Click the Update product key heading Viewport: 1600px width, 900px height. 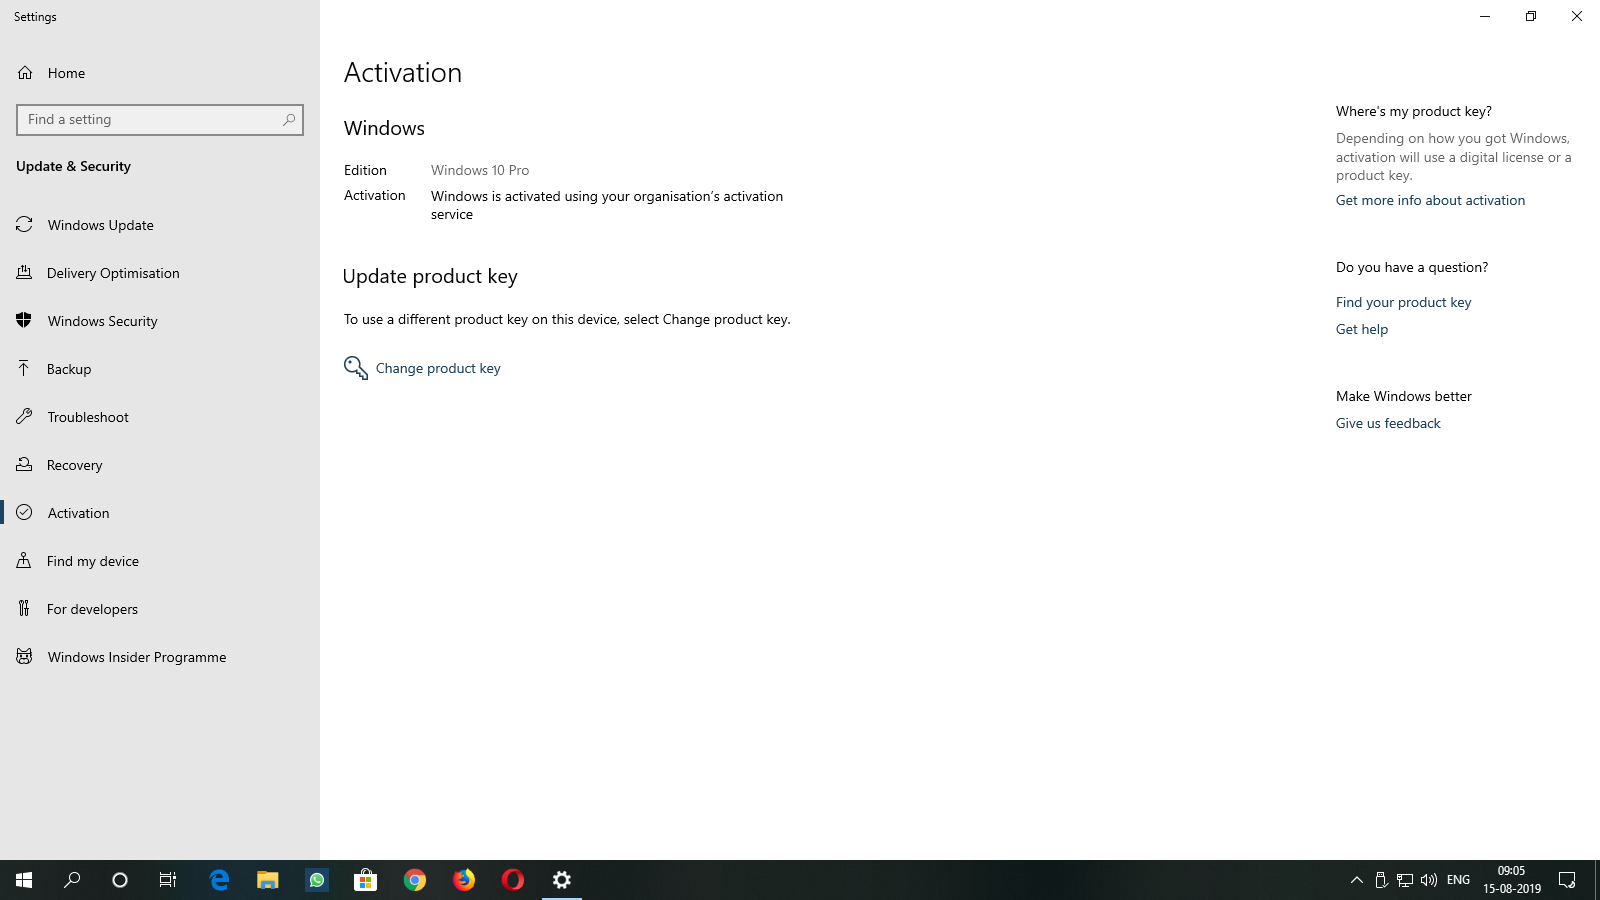coord(430,277)
